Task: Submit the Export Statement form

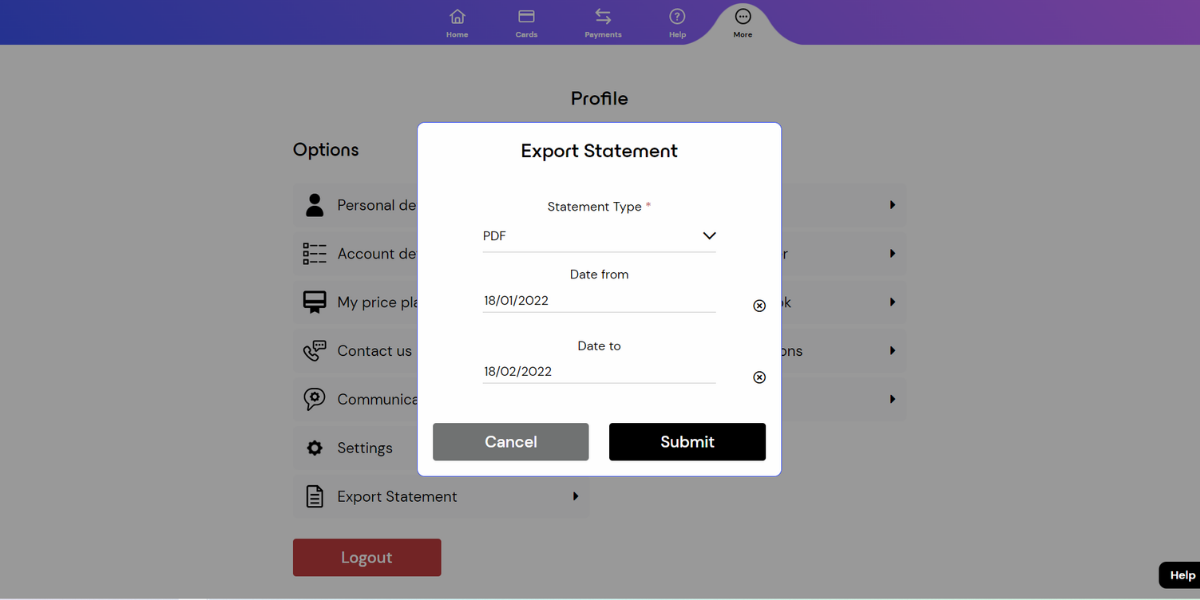Action: coord(687,442)
